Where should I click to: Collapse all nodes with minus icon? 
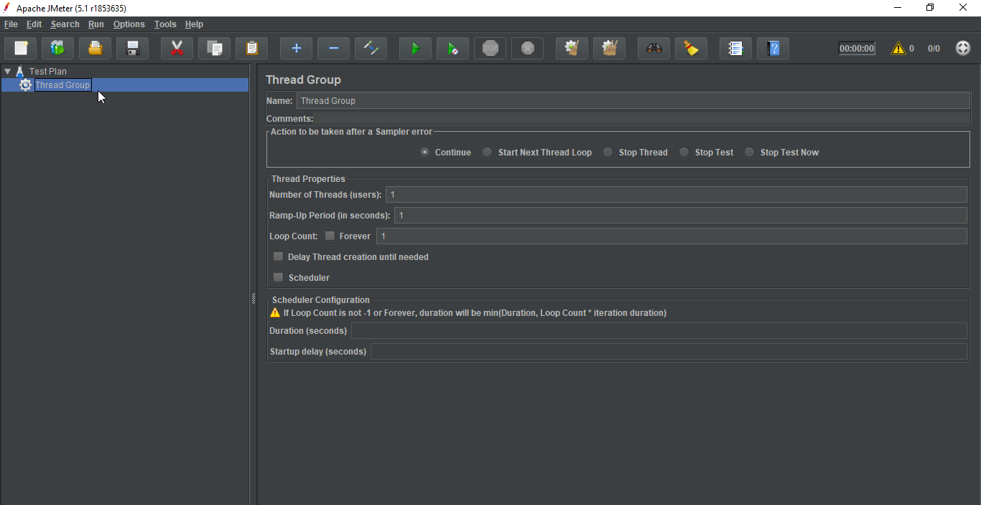334,48
